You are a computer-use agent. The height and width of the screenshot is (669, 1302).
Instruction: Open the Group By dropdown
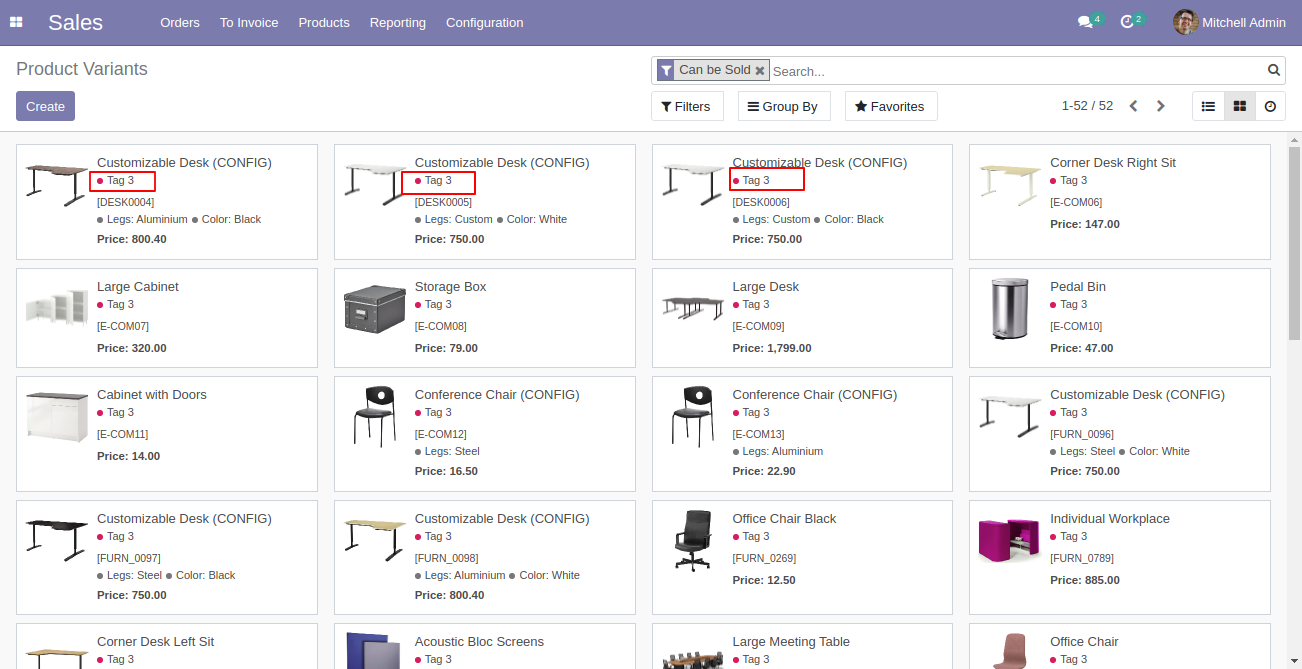784,106
